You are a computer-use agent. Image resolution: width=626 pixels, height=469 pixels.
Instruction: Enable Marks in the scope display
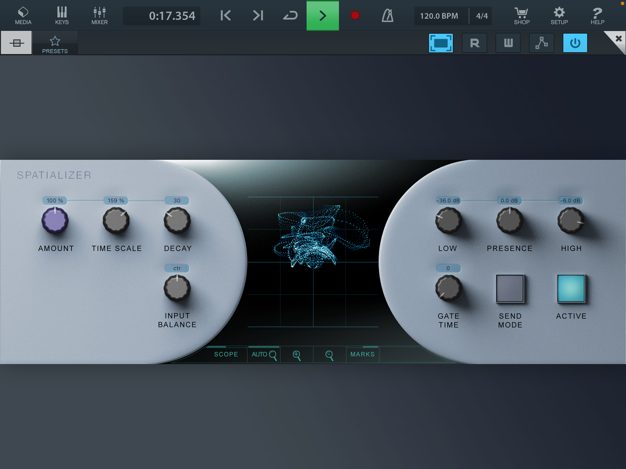coord(362,354)
